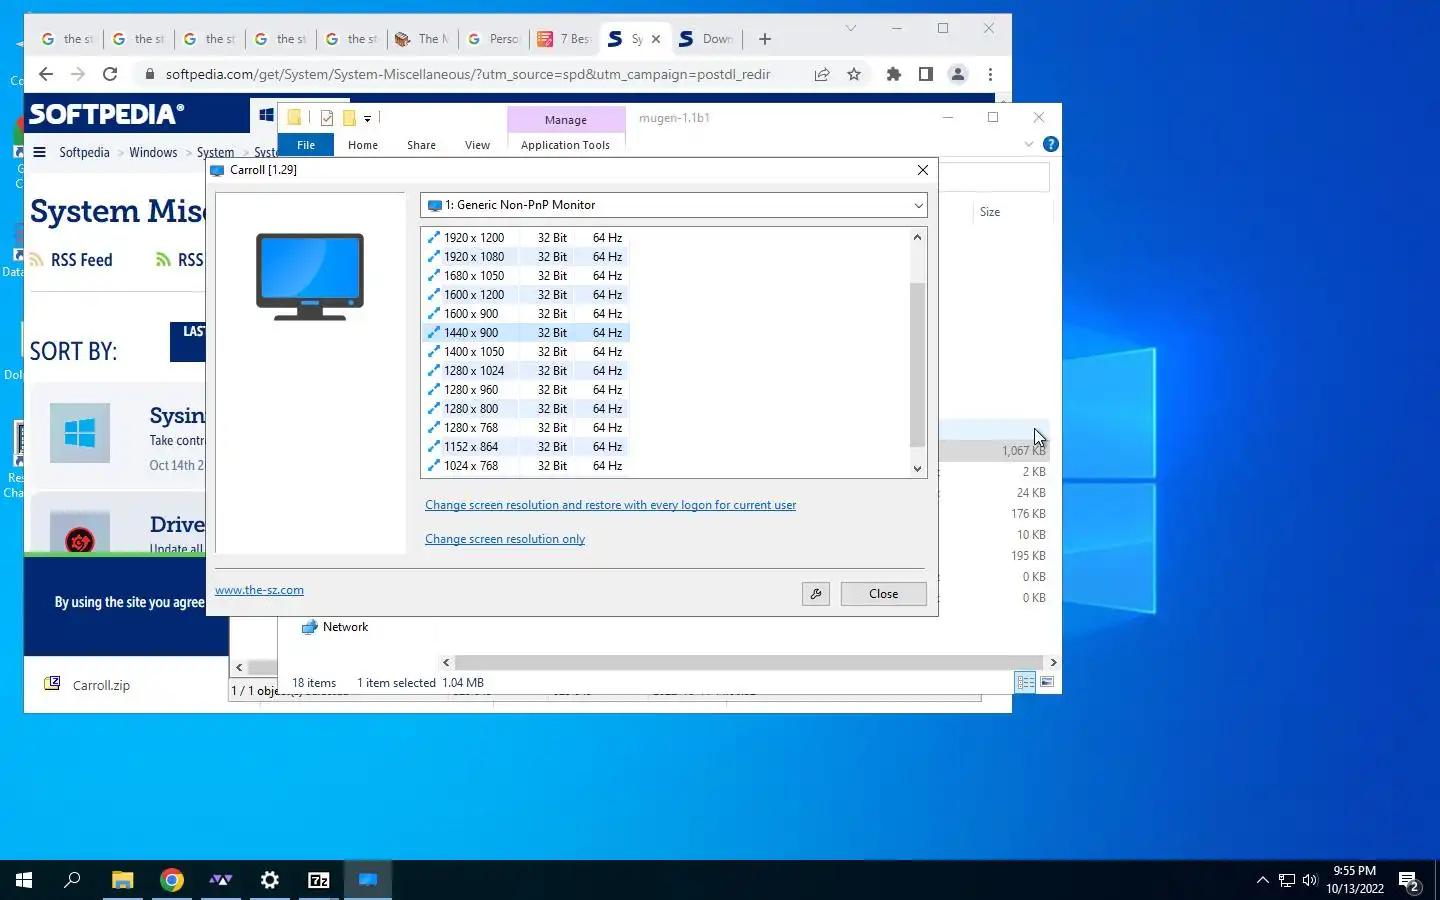Click the resolution list scroll up arrow

click(x=917, y=237)
